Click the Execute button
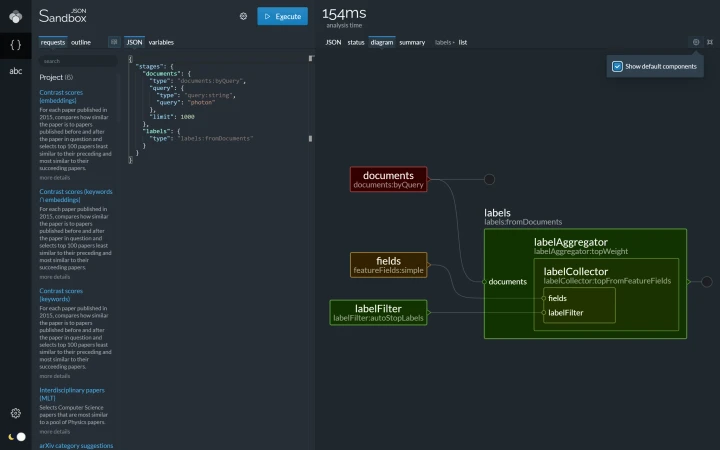The image size is (720, 450). tap(282, 16)
